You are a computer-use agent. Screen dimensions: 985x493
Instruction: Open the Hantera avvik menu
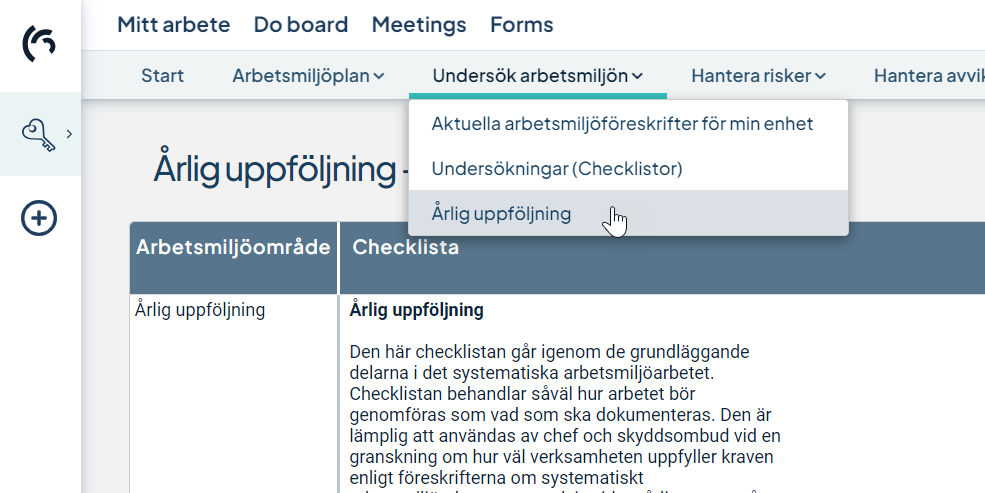click(929, 75)
